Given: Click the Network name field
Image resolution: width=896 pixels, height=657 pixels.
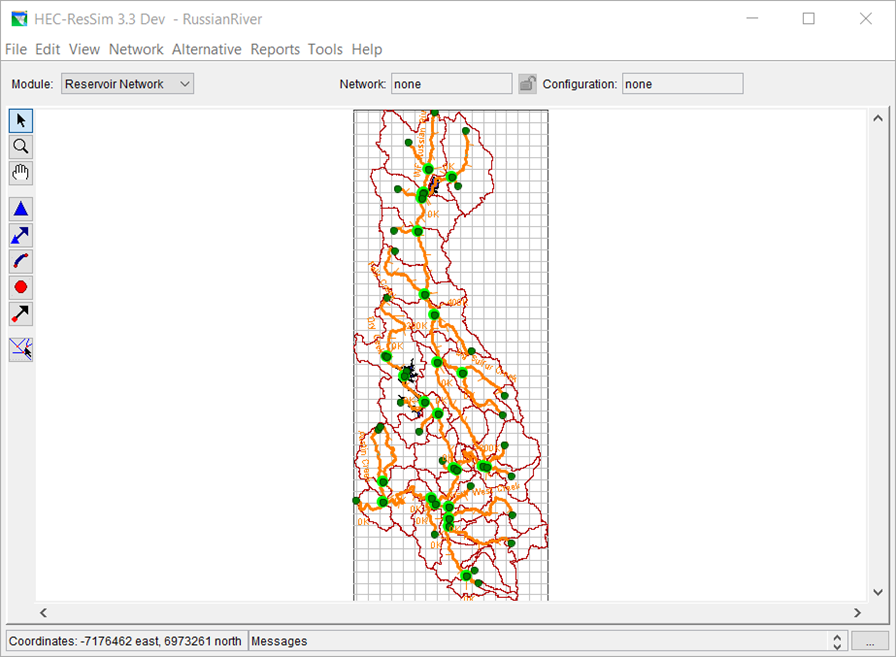Looking at the screenshot, I should pyautogui.click(x=451, y=84).
